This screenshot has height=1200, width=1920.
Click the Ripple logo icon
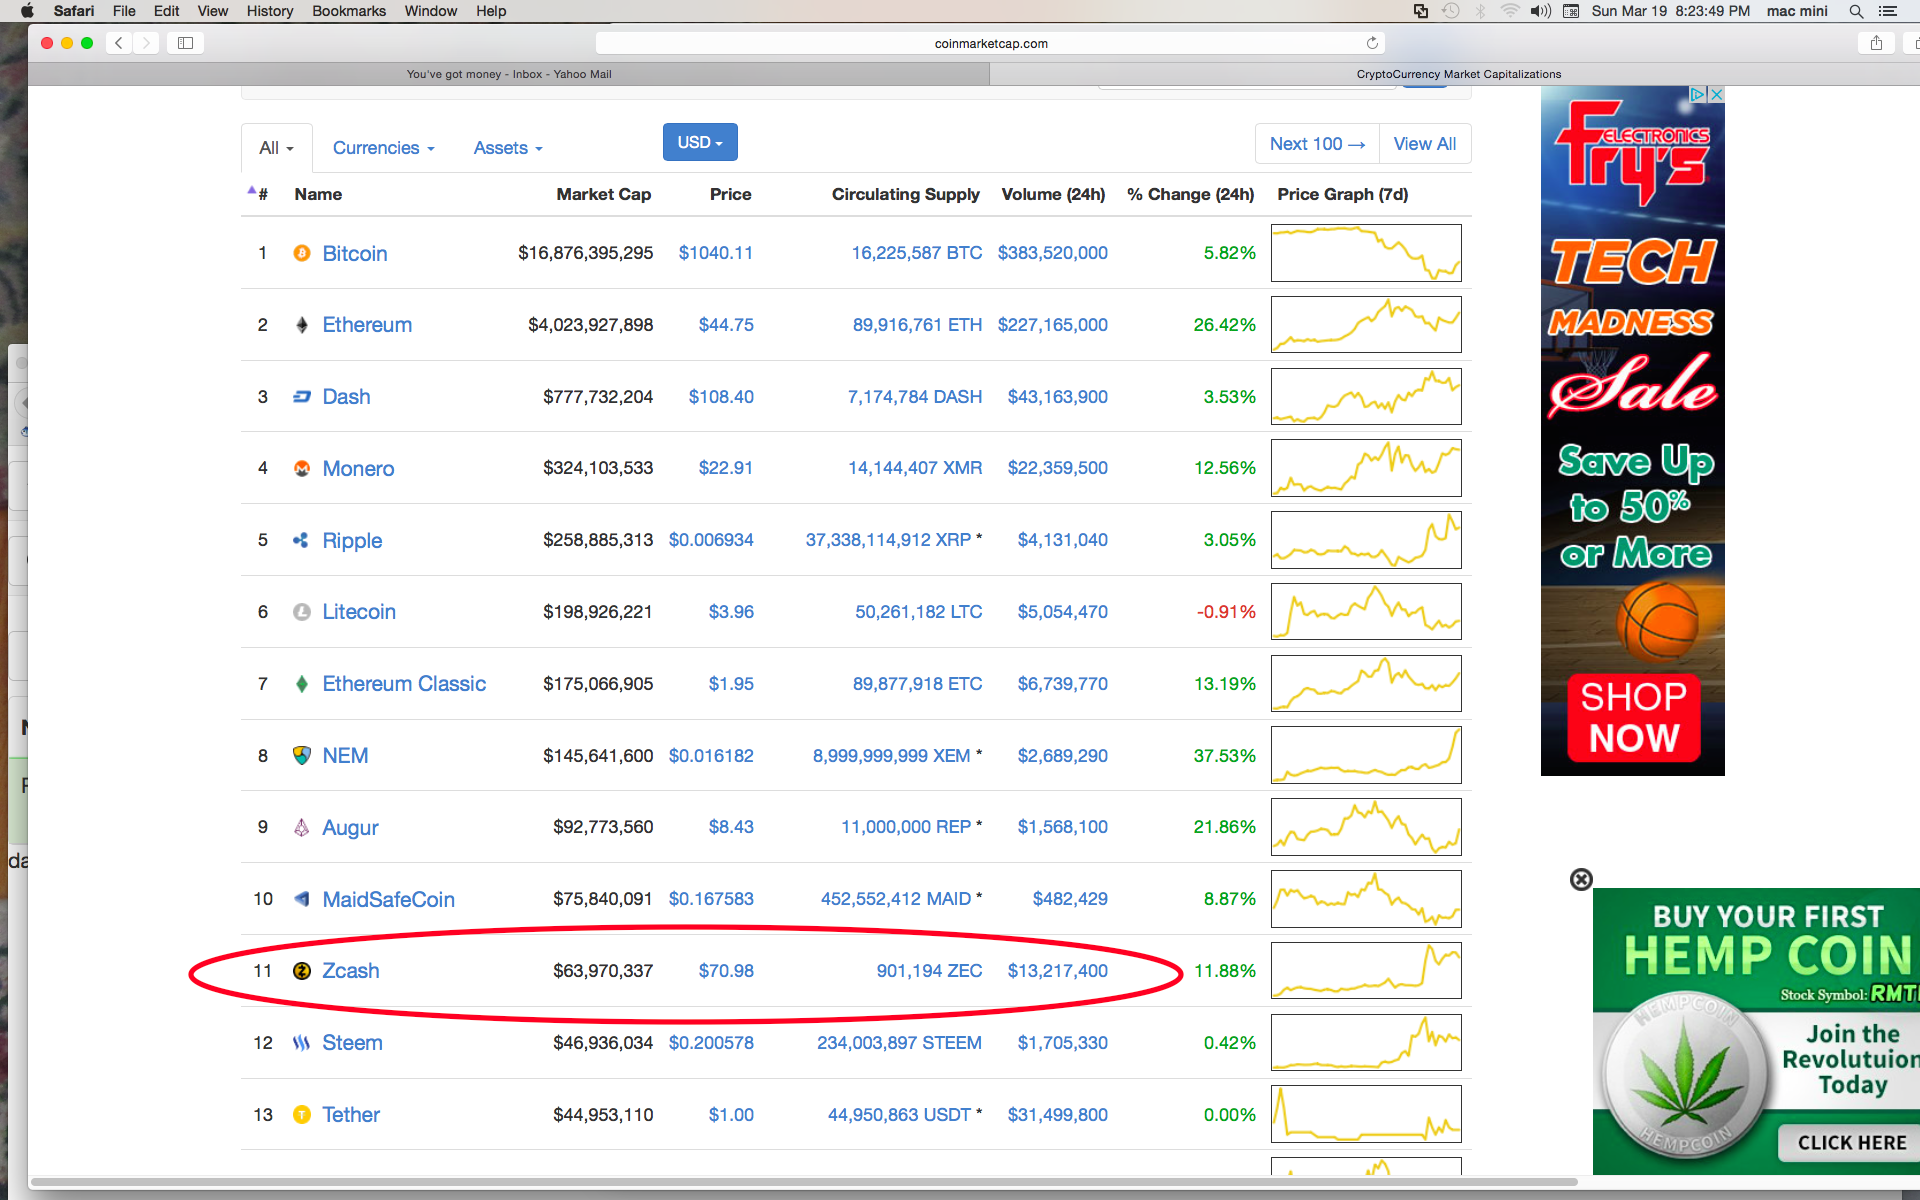[301, 540]
